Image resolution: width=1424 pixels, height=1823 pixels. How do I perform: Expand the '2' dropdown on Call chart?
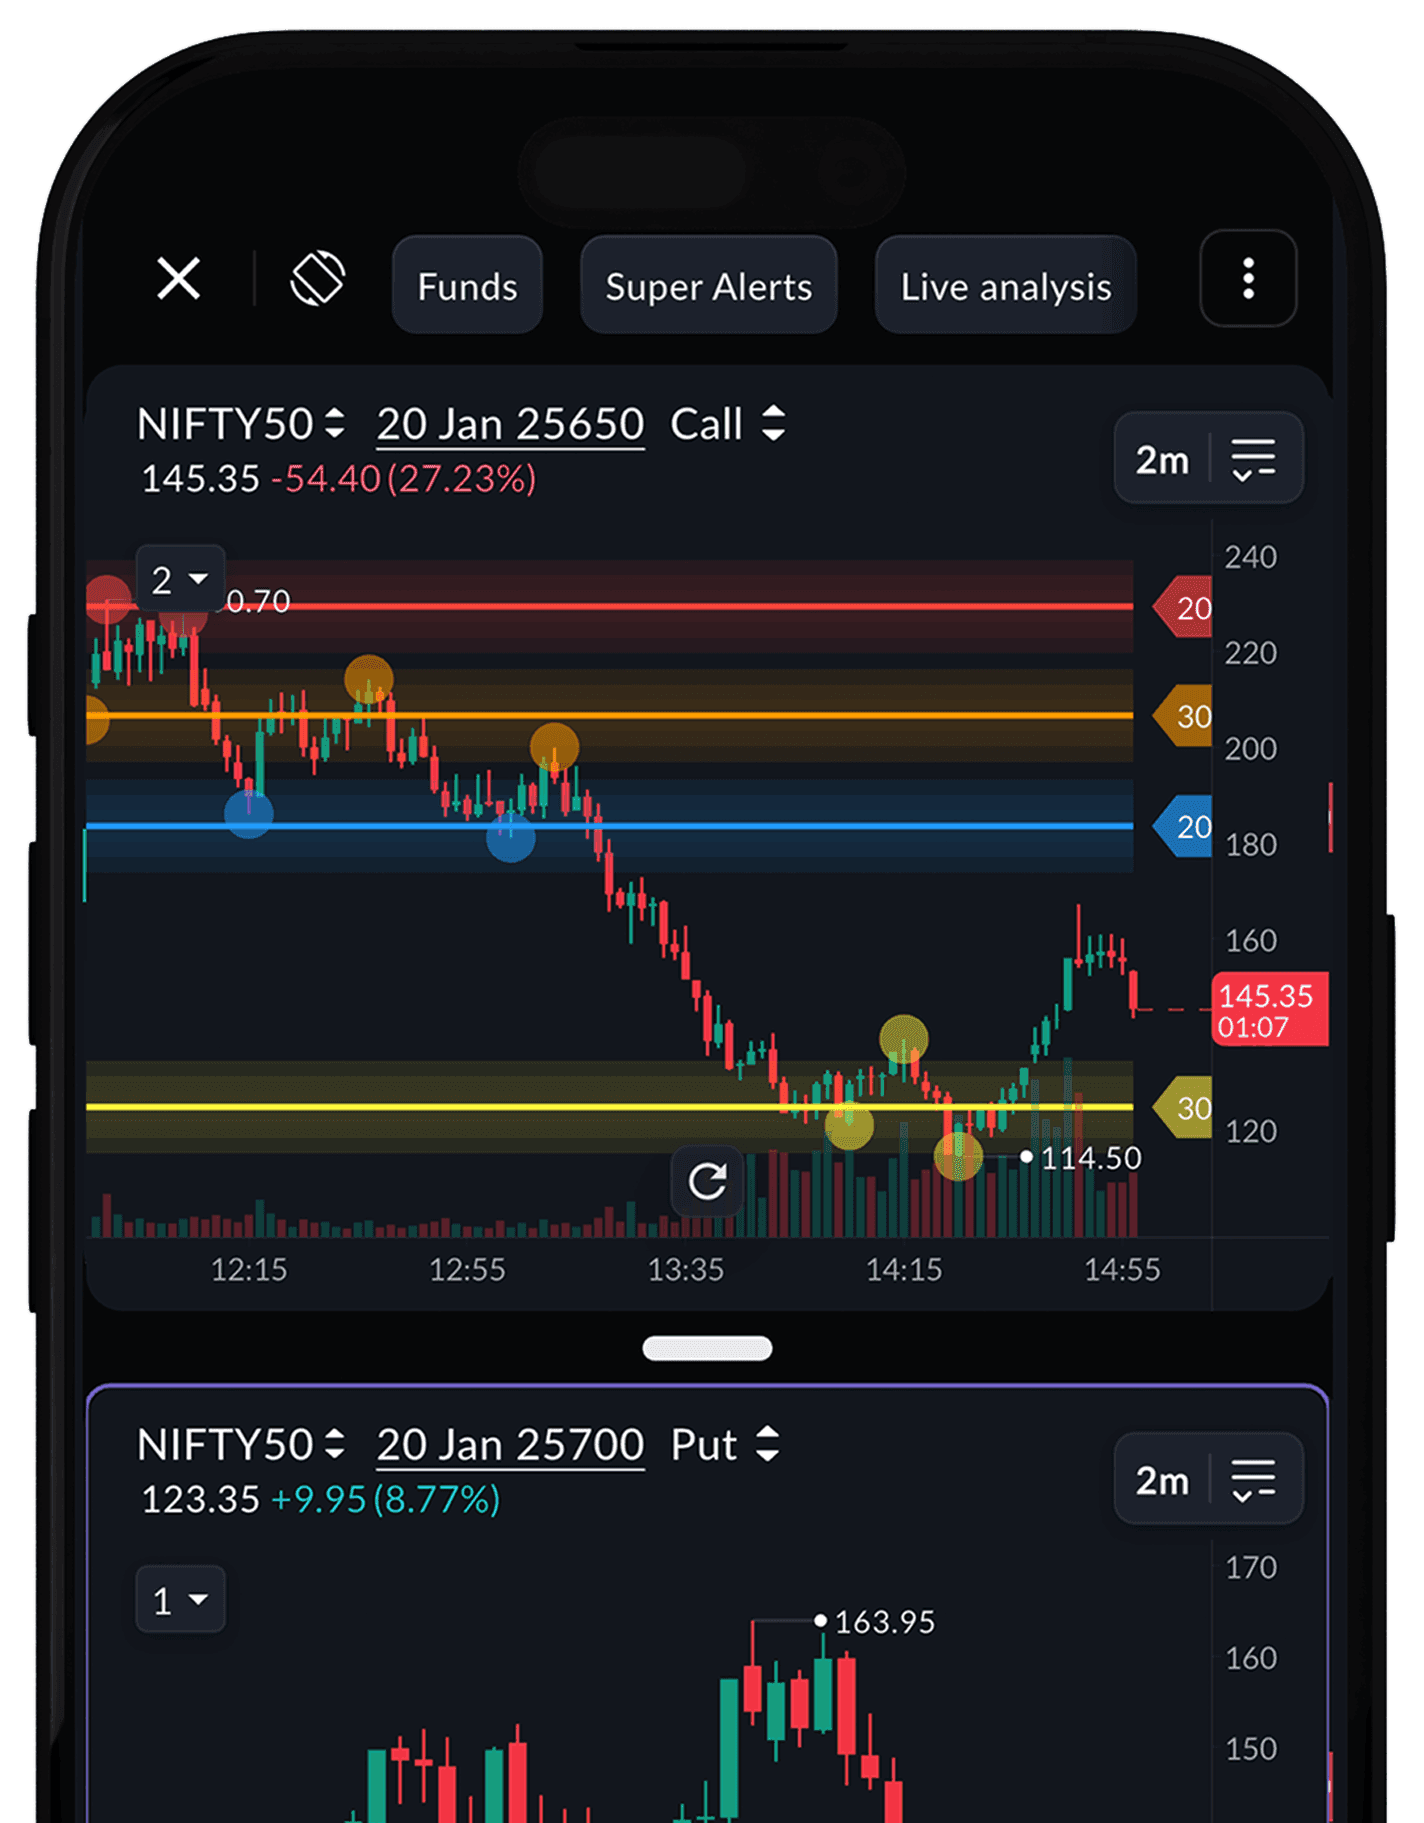pos(180,580)
